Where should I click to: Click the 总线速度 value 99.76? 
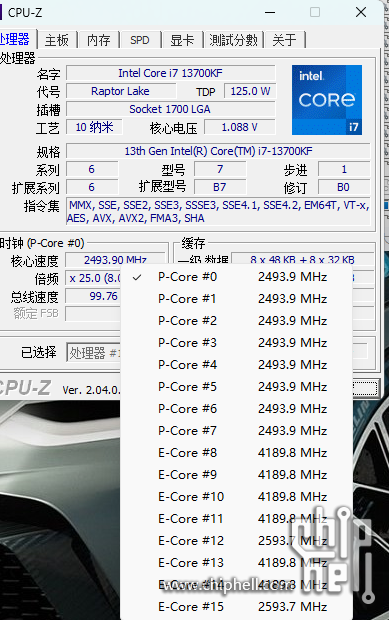(x=94, y=296)
